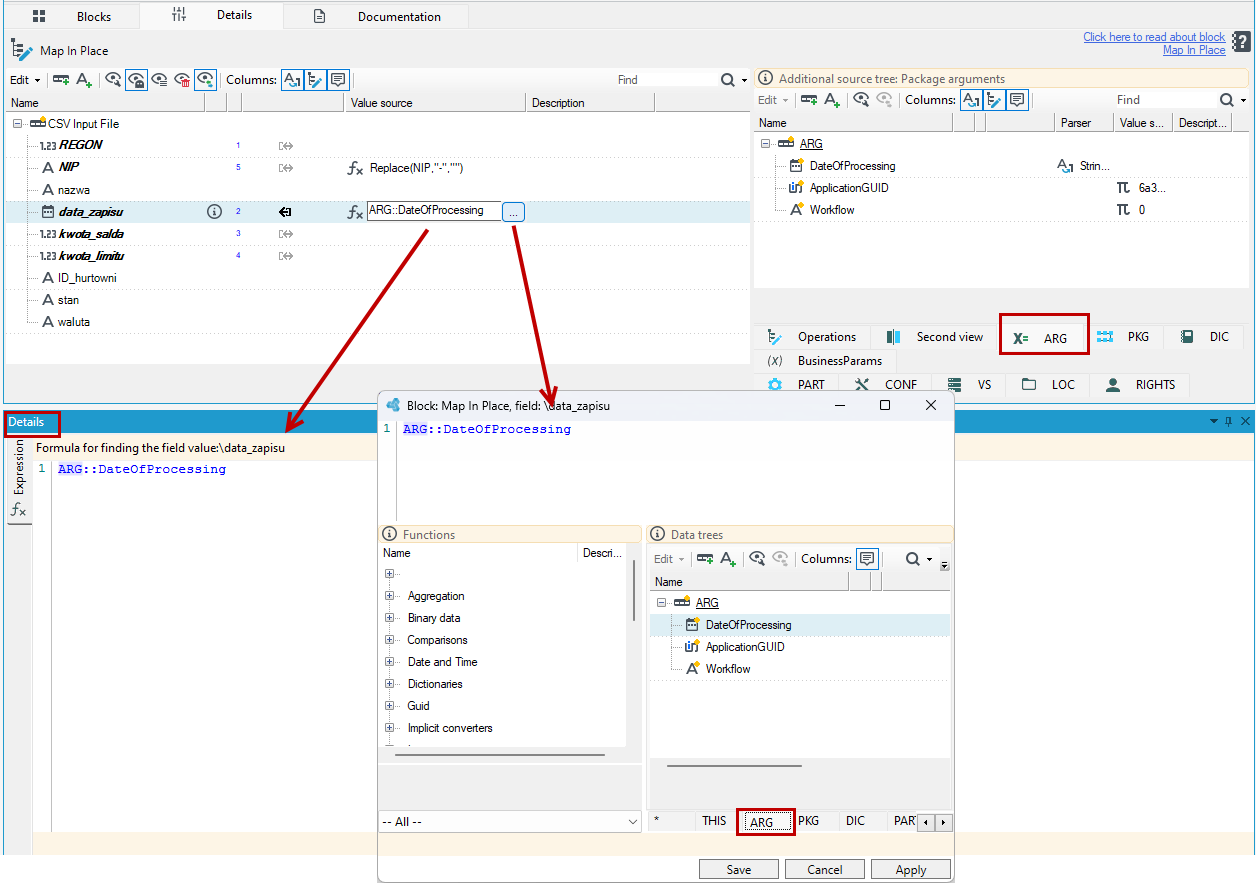Click the fx icon in the Details side strip
Viewport: 1256px width, 885px height.
[x=18, y=510]
